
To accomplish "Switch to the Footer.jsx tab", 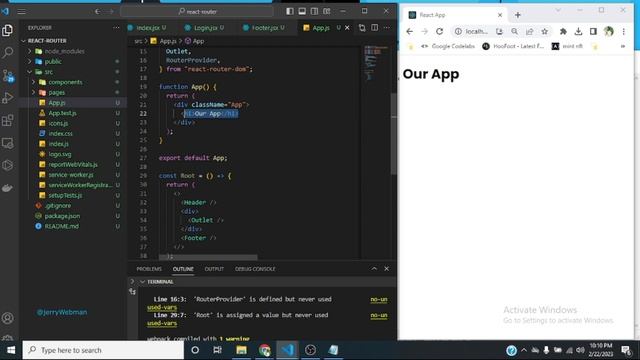I will click(264, 28).
